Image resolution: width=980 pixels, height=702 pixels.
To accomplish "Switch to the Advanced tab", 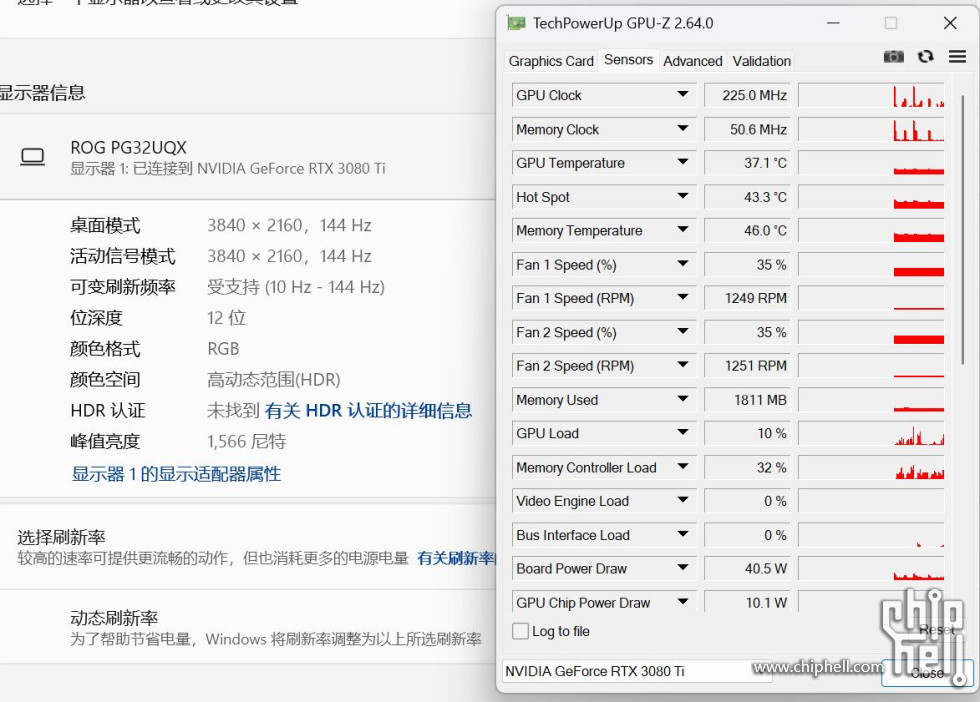I will [x=692, y=61].
